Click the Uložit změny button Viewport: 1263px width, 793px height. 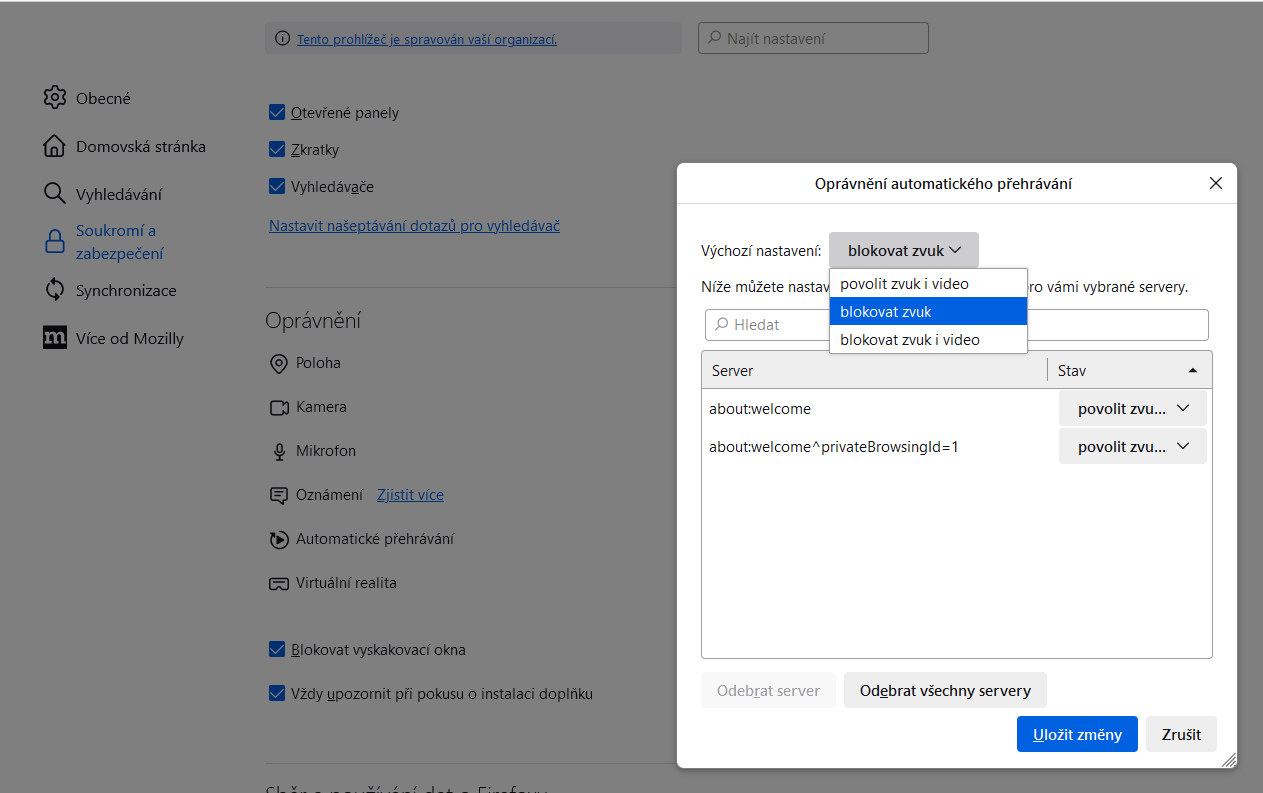coord(1076,734)
